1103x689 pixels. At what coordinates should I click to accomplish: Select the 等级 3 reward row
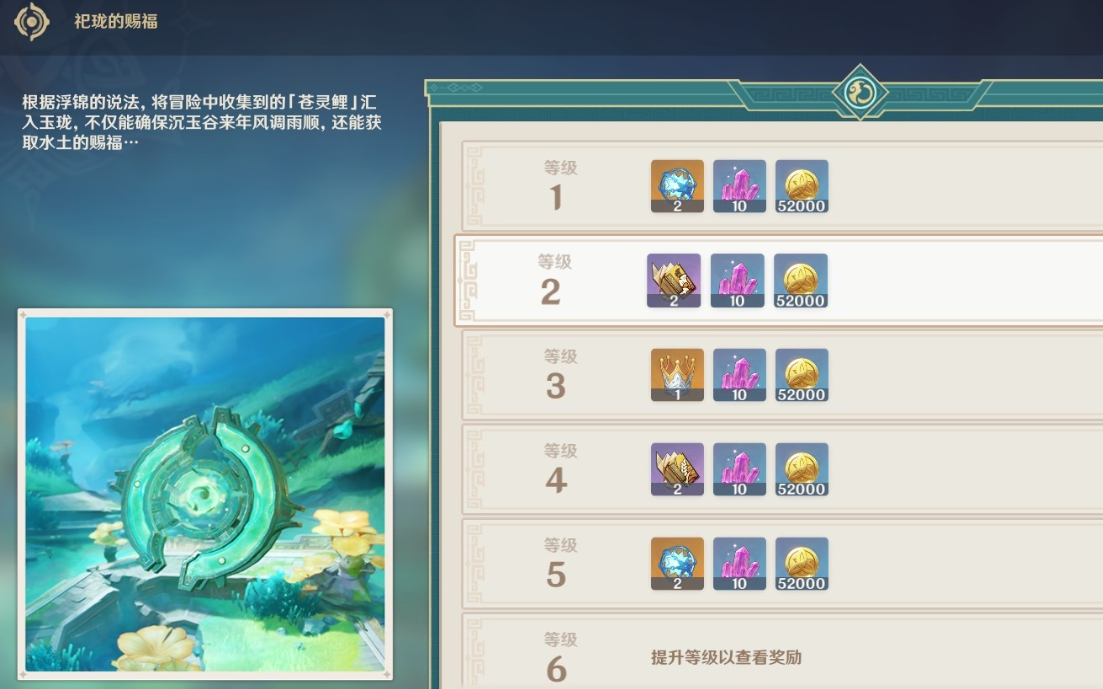(782, 374)
